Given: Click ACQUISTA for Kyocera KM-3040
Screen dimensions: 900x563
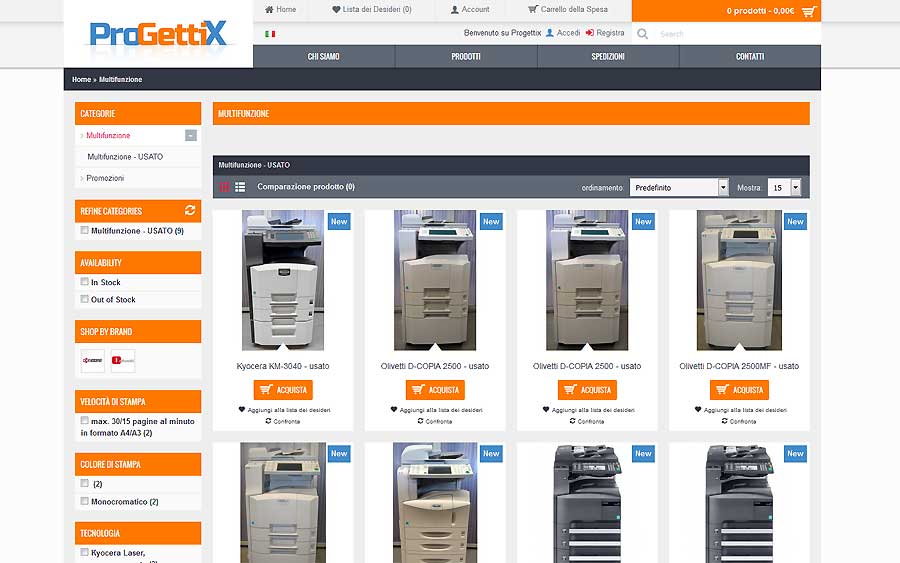Looking at the screenshot, I should 283,390.
